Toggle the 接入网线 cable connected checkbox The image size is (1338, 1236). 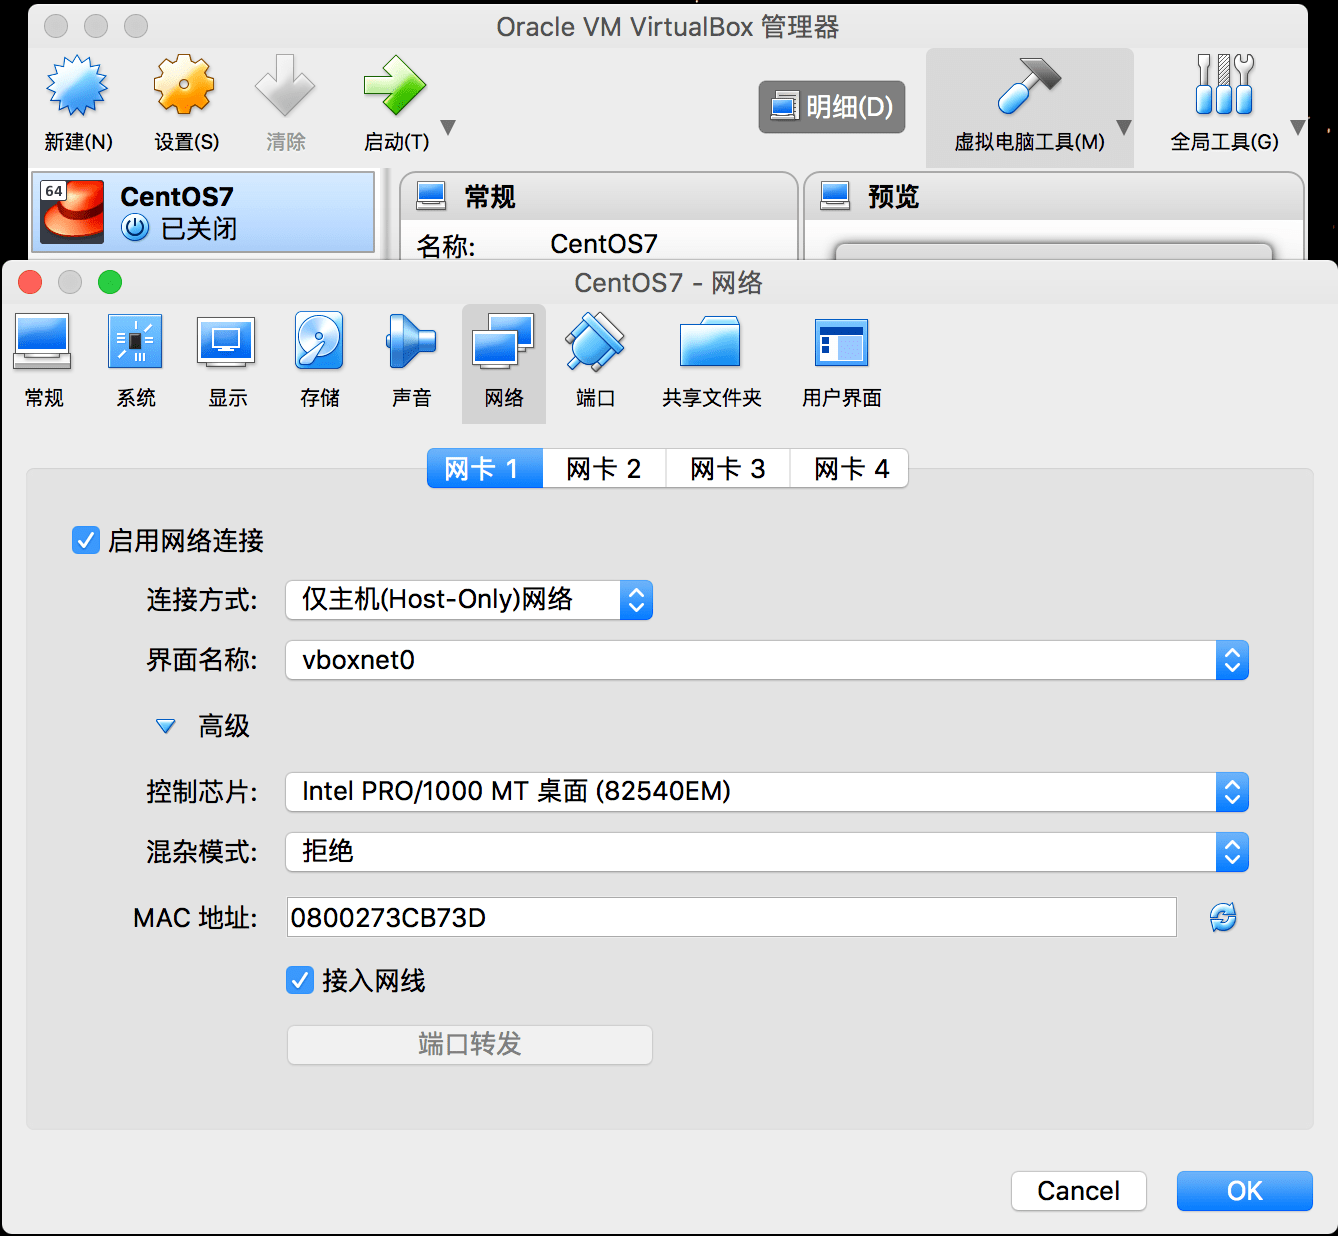300,980
